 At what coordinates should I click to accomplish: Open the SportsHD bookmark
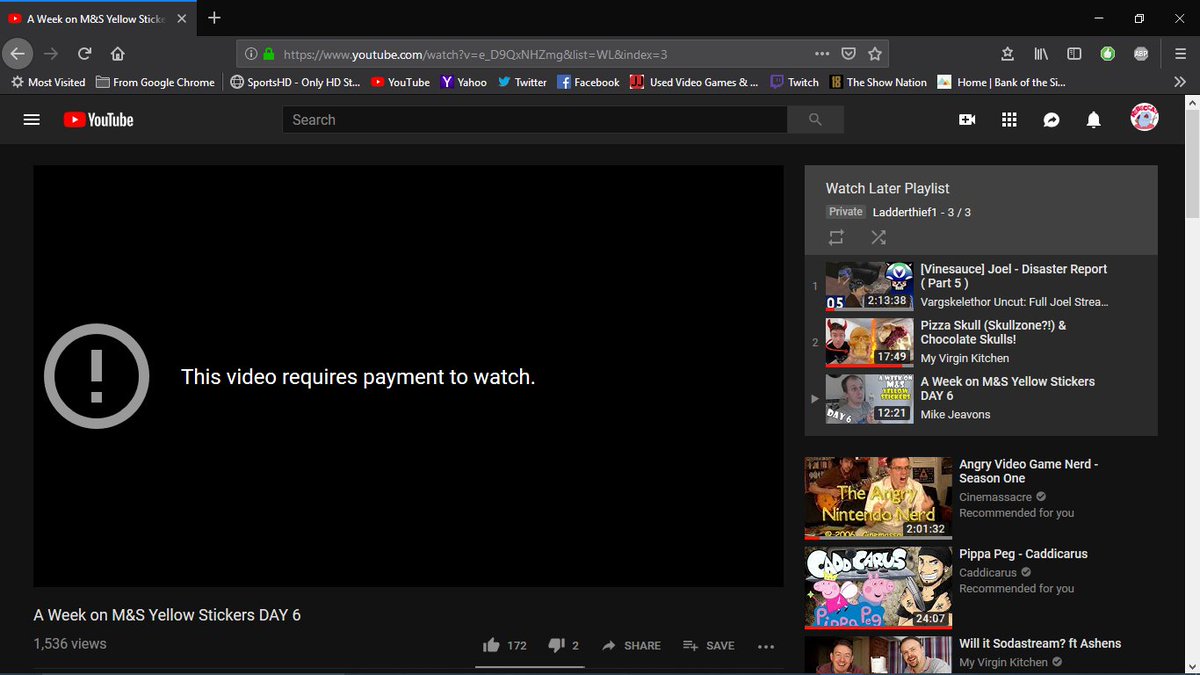pos(294,82)
